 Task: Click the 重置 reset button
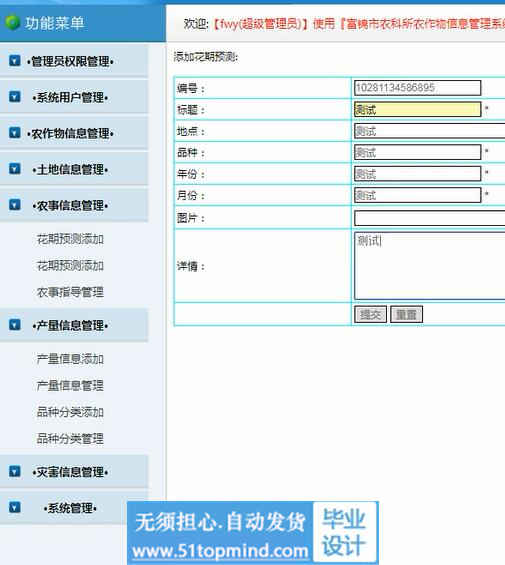(406, 315)
